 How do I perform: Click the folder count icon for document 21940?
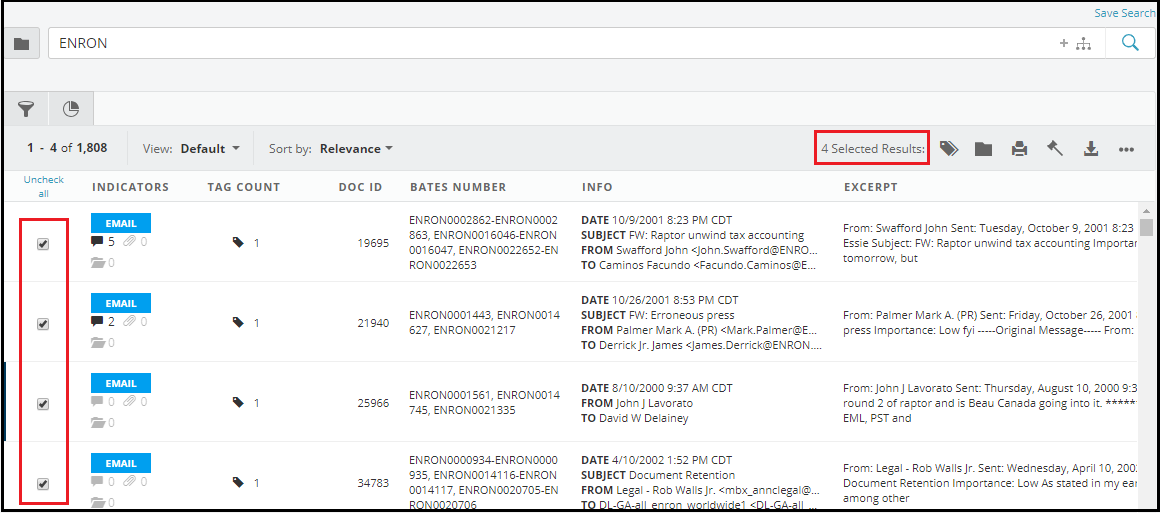tap(98, 342)
